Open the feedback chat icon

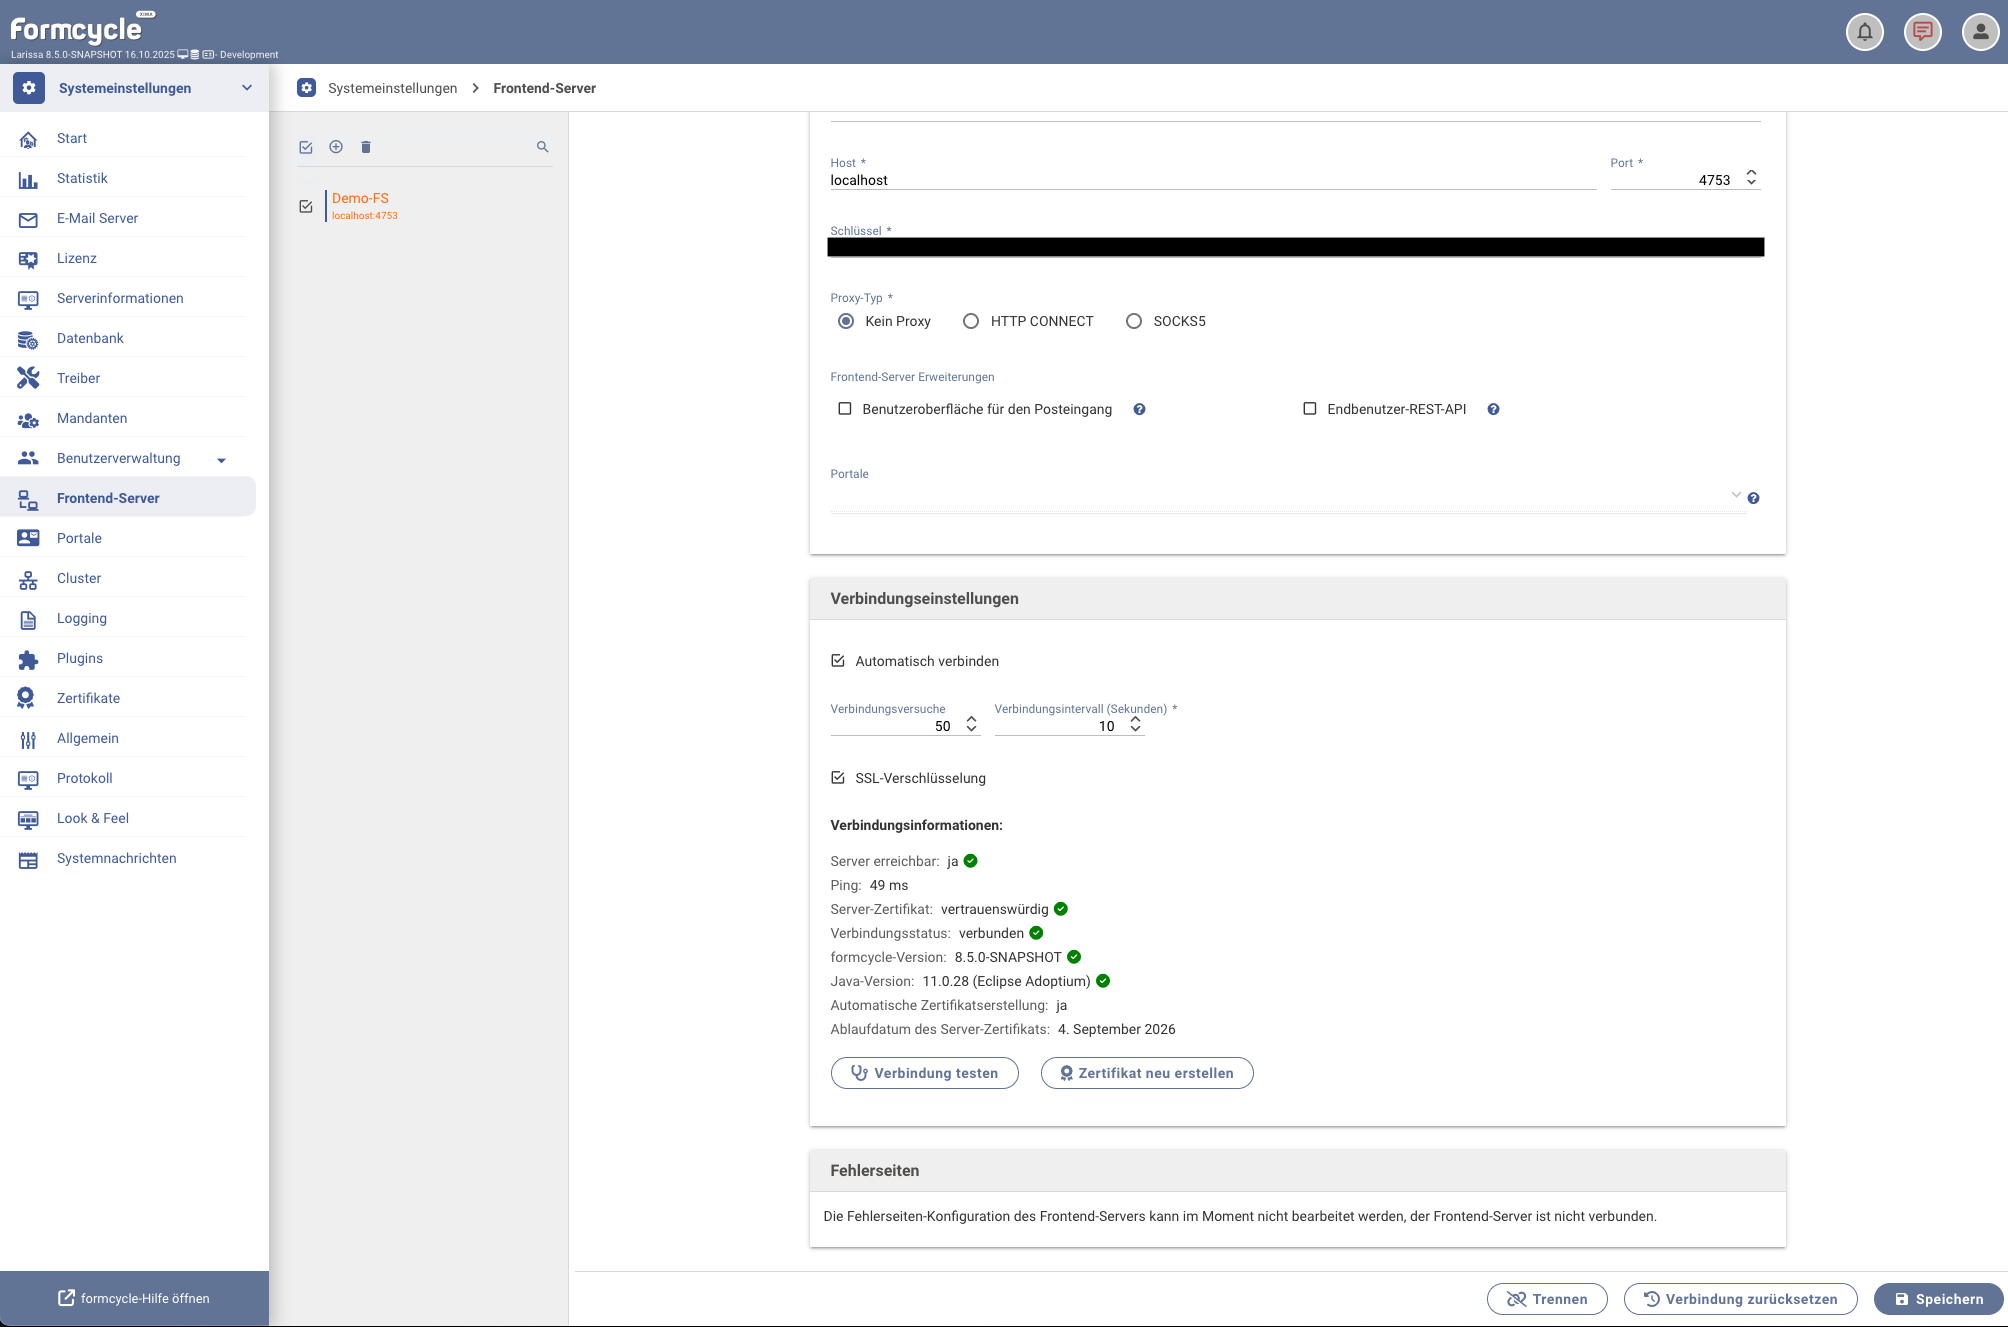[1922, 32]
